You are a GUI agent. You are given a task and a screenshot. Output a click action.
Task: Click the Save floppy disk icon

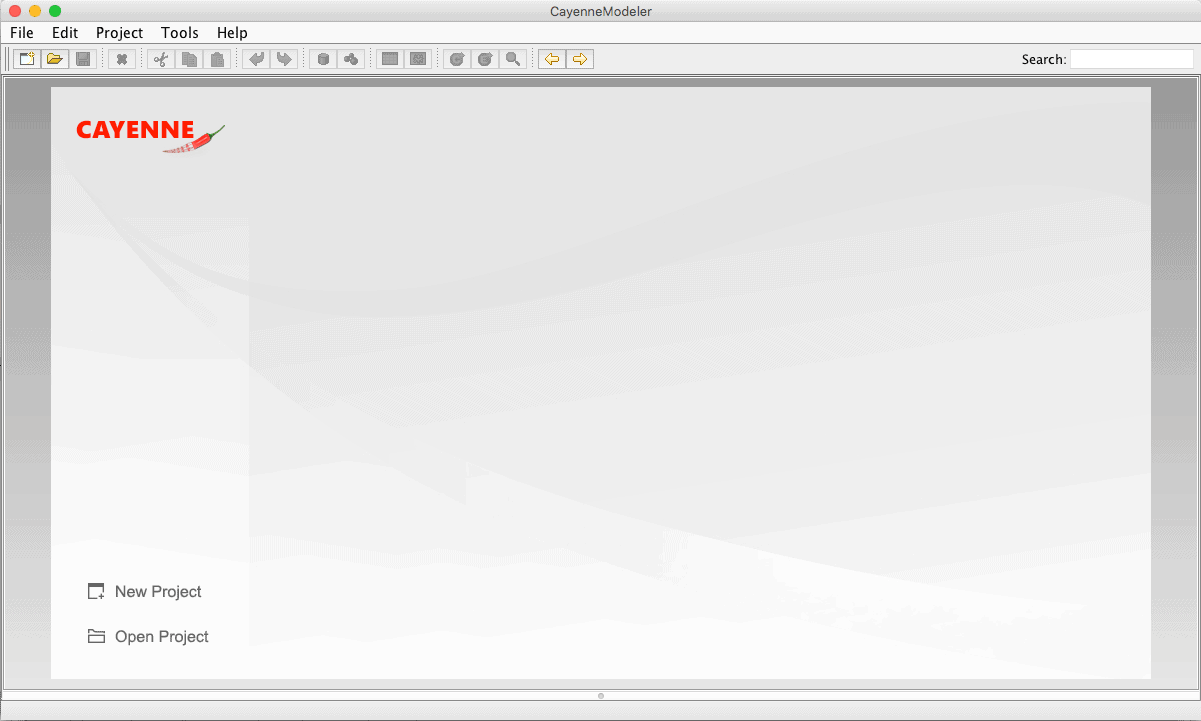coord(83,59)
